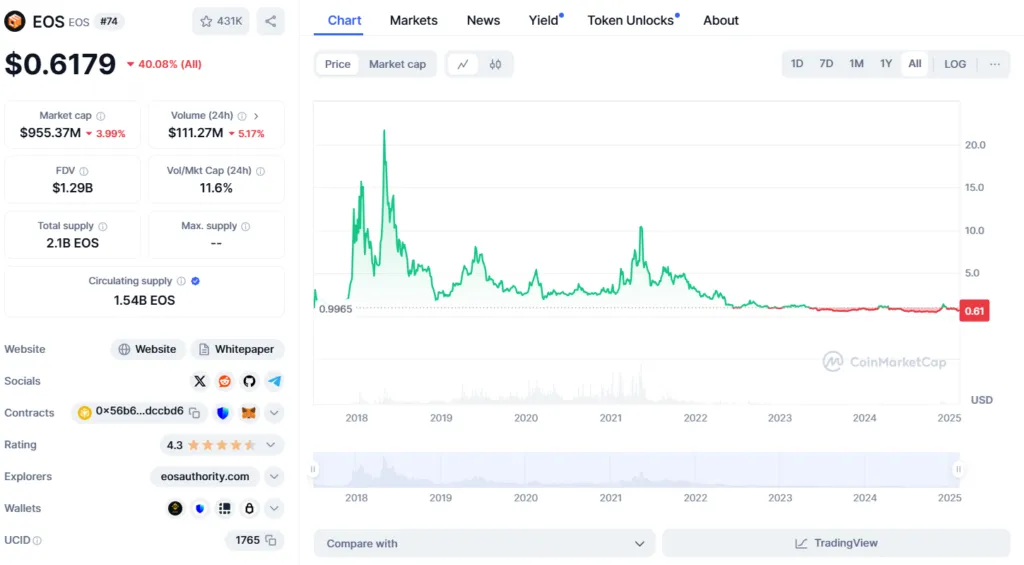Set chart range to 1Y

tap(886, 63)
